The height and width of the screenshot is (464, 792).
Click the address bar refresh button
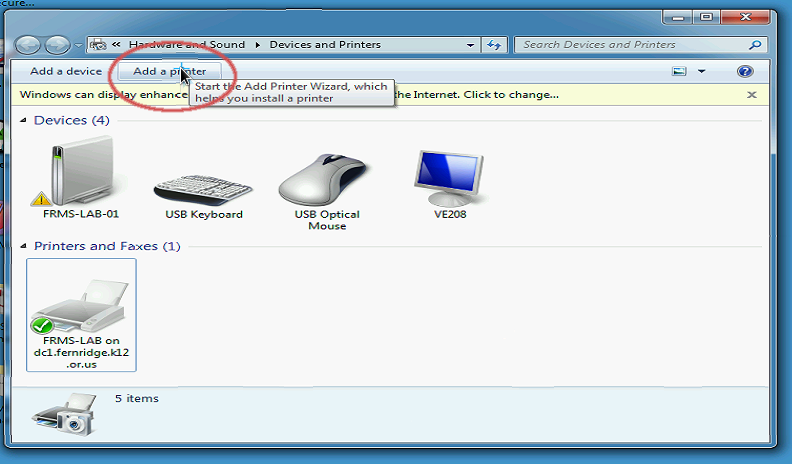coord(494,45)
